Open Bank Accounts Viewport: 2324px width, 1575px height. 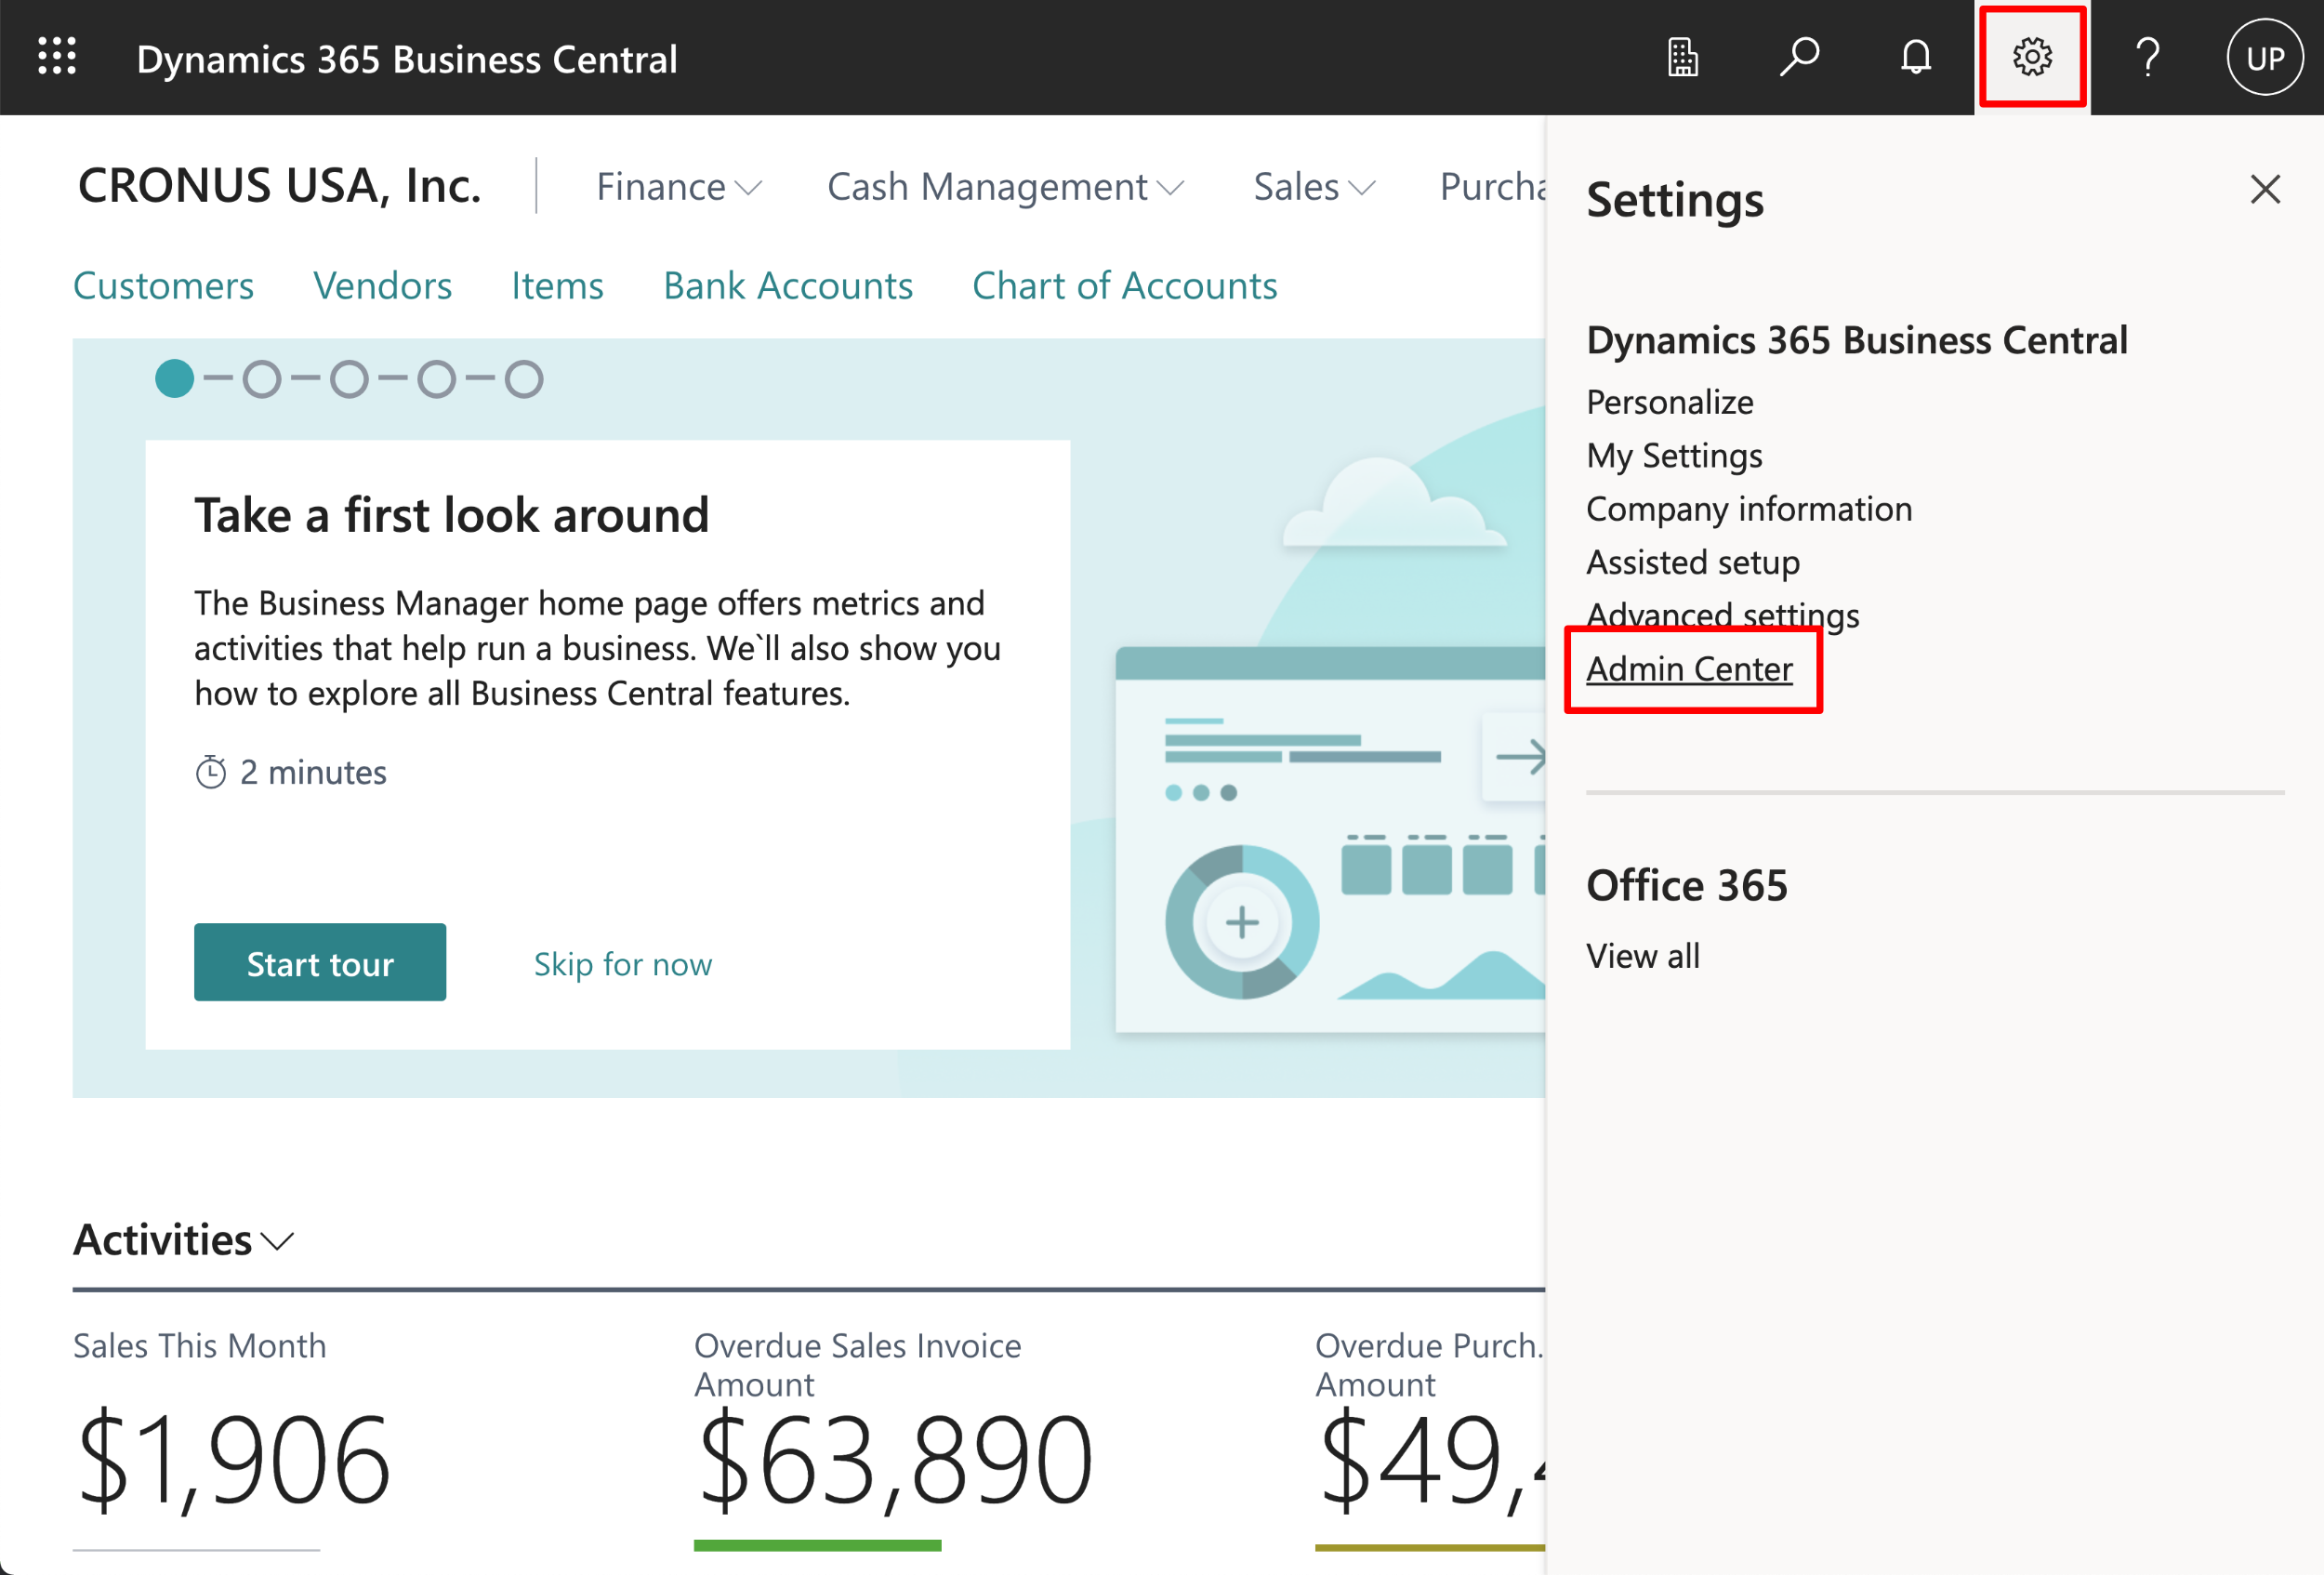click(x=788, y=286)
